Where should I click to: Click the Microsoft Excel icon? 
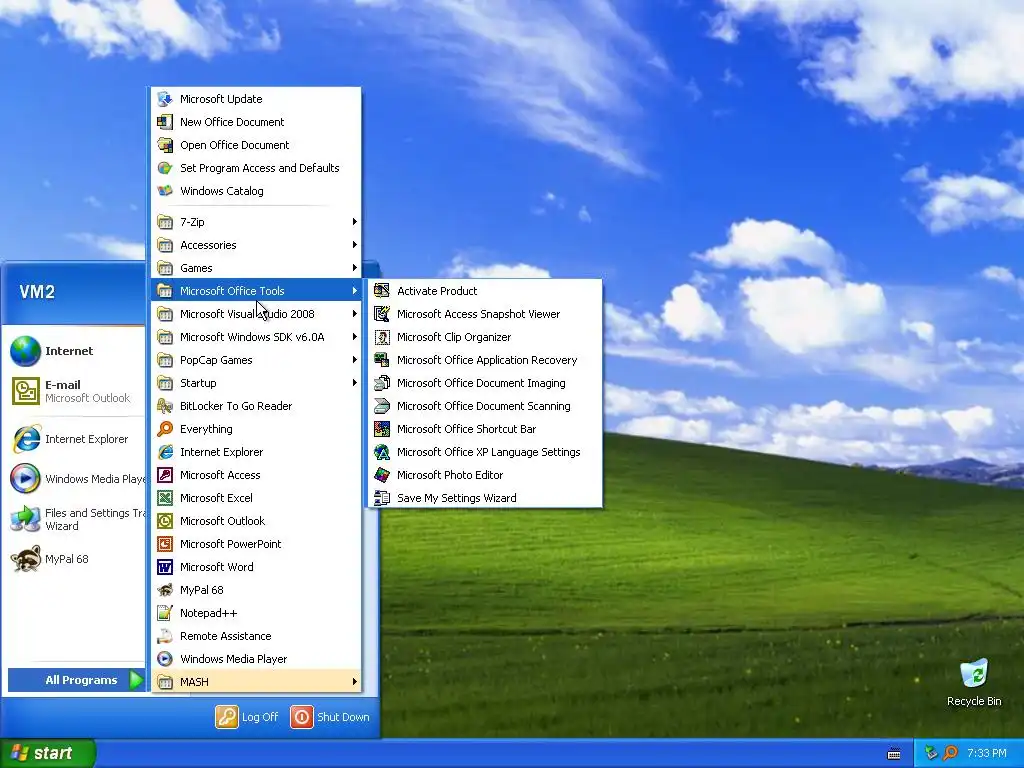[x=165, y=498]
